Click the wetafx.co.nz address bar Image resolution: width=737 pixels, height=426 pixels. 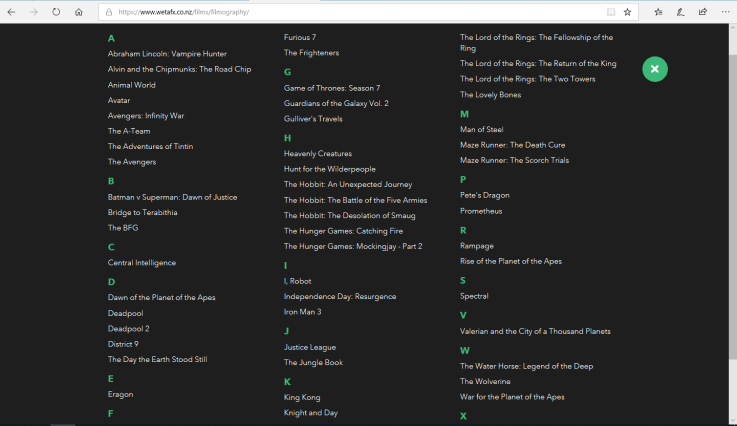350,12
